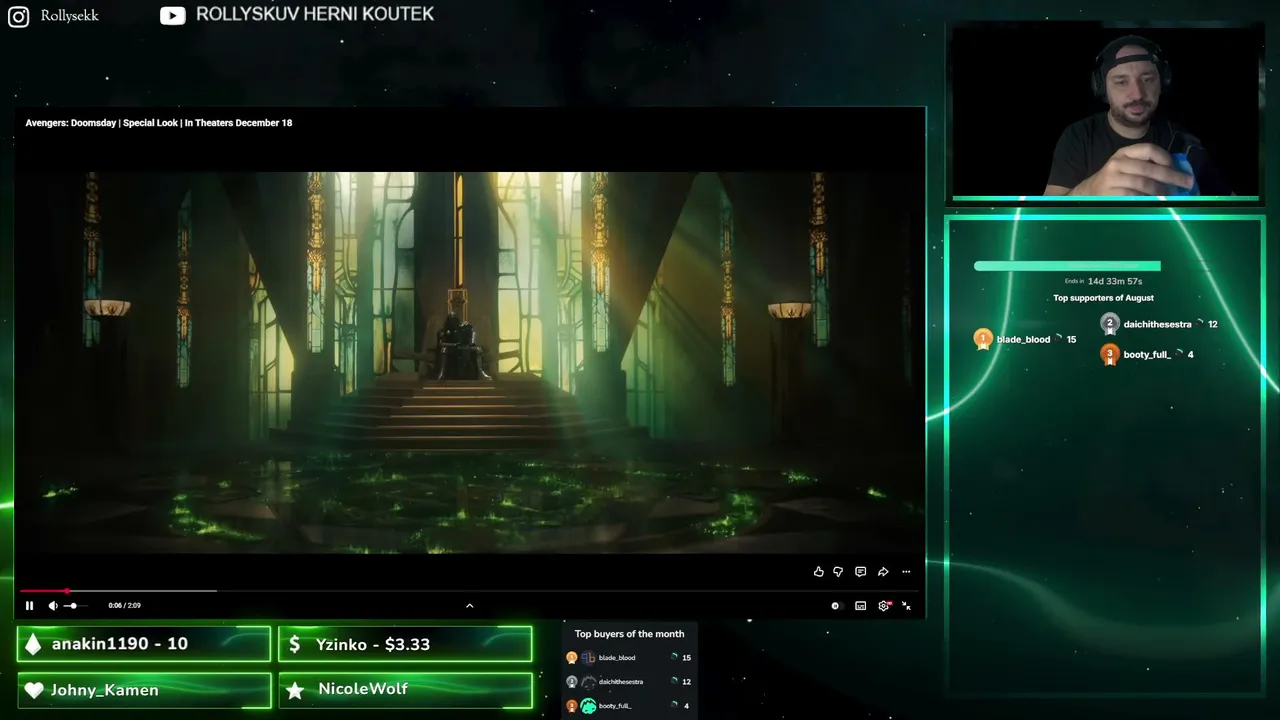Viewport: 1280px width, 720px height.
Task: Click the gold first-place medal icon
Action: [x=983, y=339]
